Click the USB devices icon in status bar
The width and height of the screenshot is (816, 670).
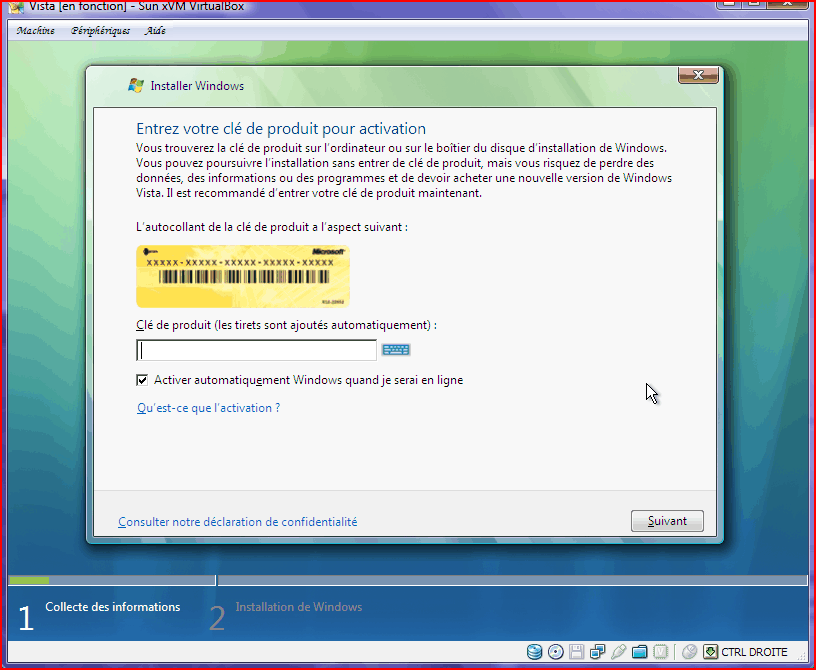tap(618, 652)
